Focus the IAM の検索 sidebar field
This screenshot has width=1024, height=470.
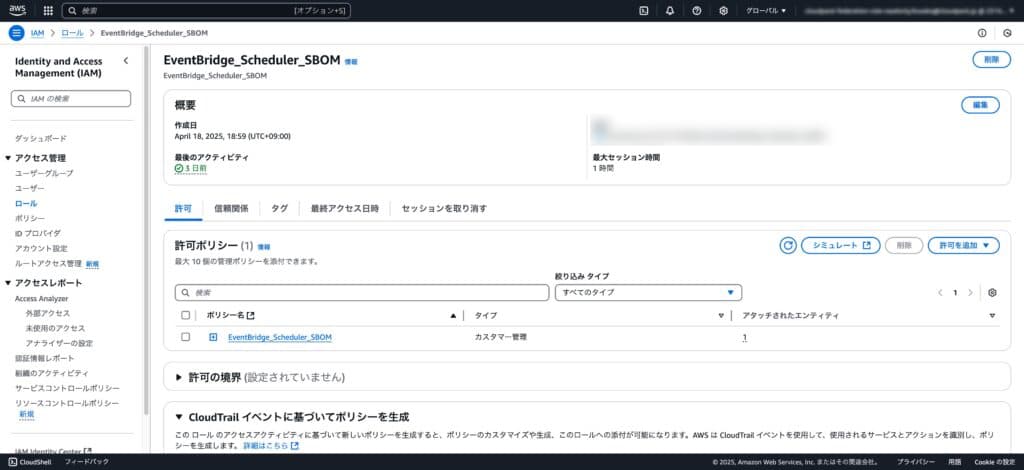tap(71, 99)
